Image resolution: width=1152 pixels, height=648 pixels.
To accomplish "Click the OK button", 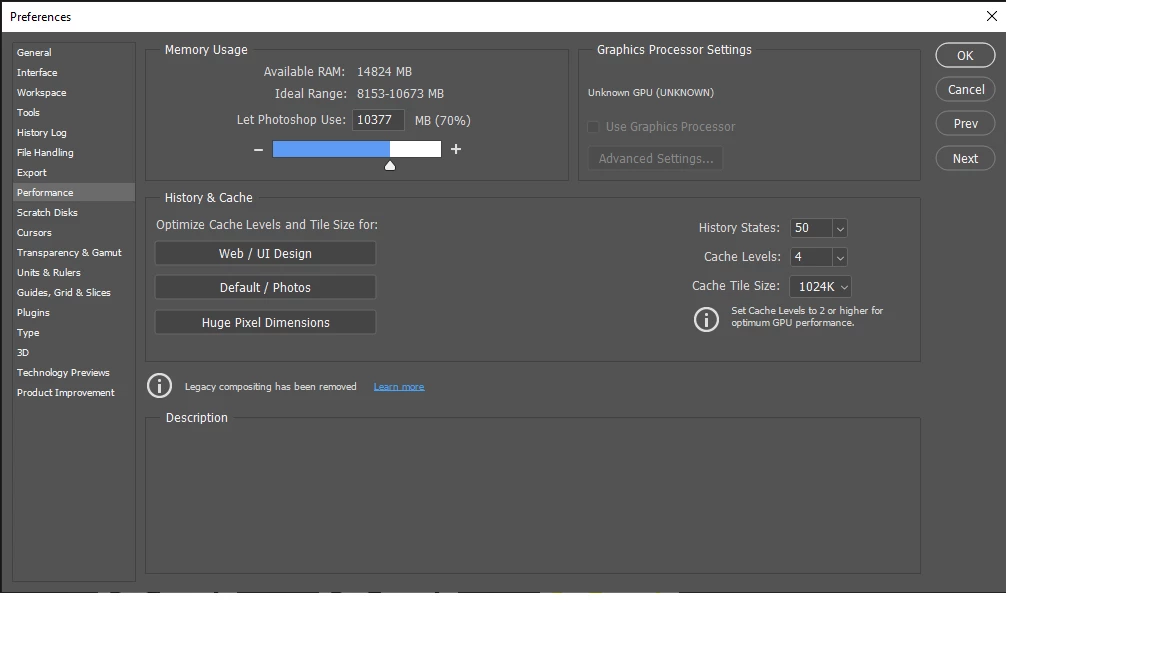I will click(x=965, y=55).
